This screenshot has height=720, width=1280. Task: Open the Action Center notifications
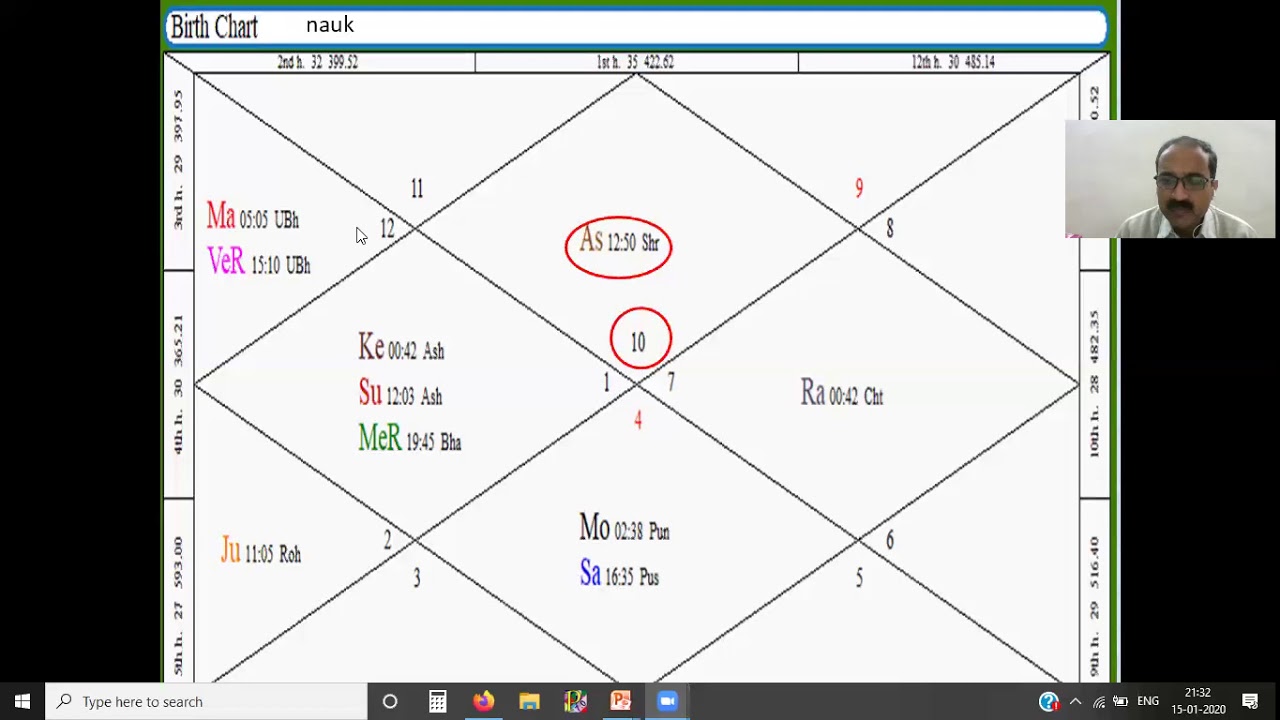click(x=1250, y=701)
